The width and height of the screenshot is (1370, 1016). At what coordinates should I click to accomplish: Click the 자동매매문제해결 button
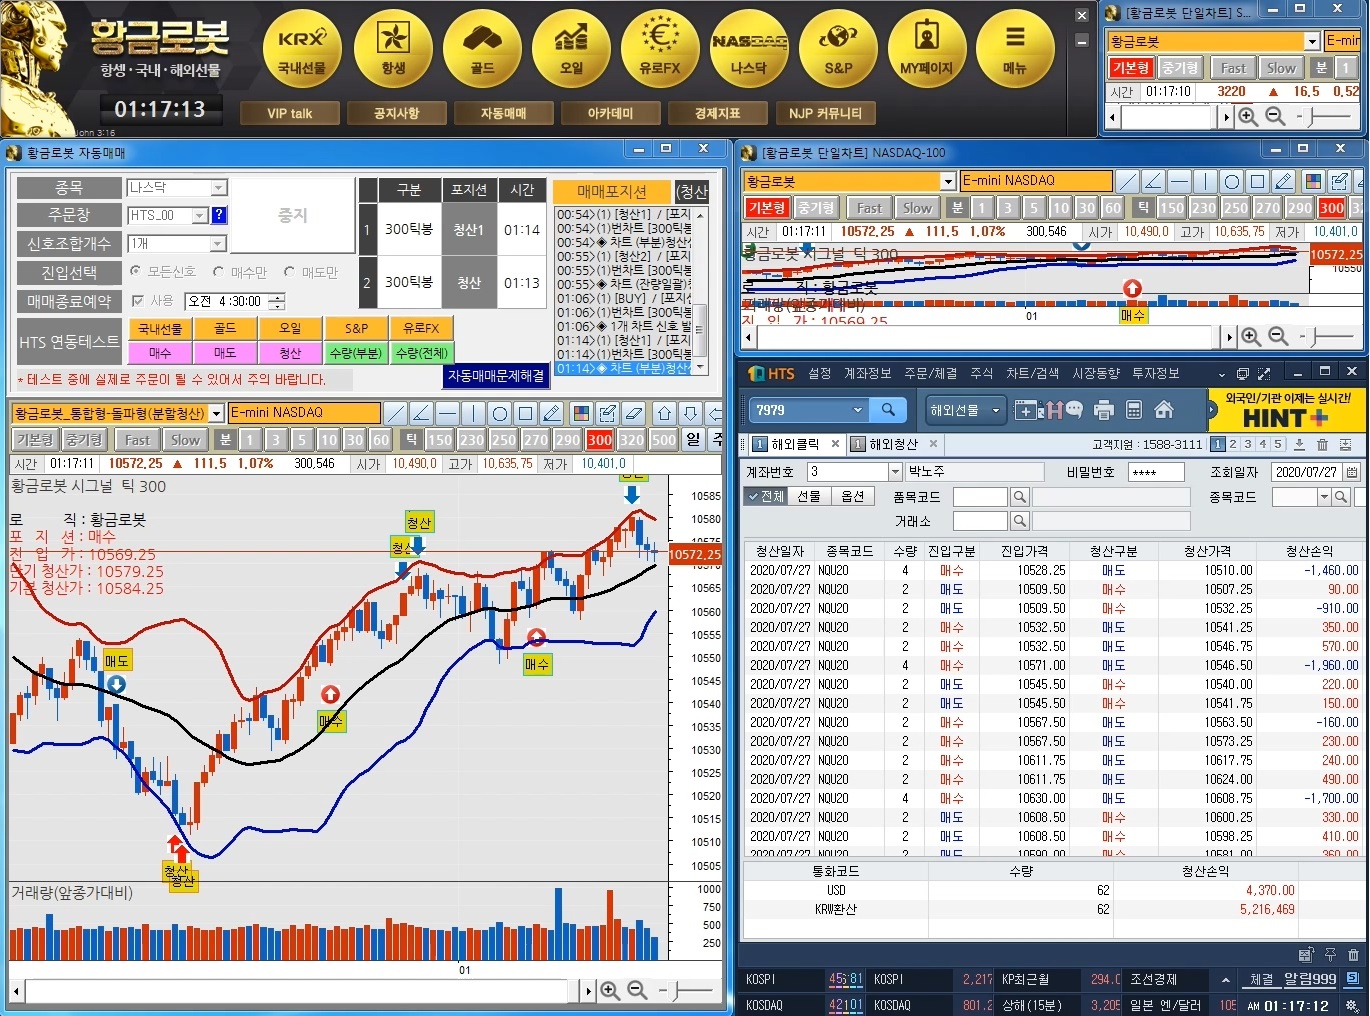(496, 376)
